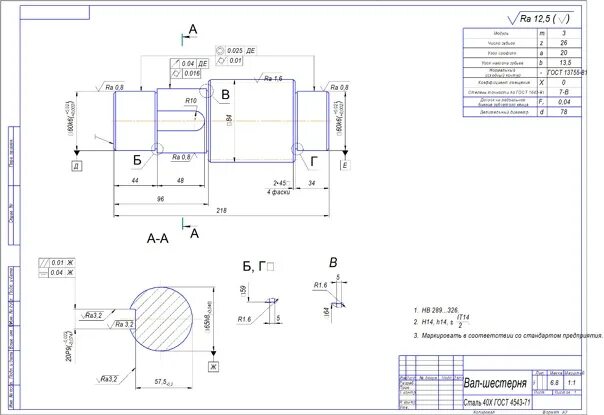Click the Б, Г detail view title
The width and height of the screenshot is (604, 415).
(258, 267)
